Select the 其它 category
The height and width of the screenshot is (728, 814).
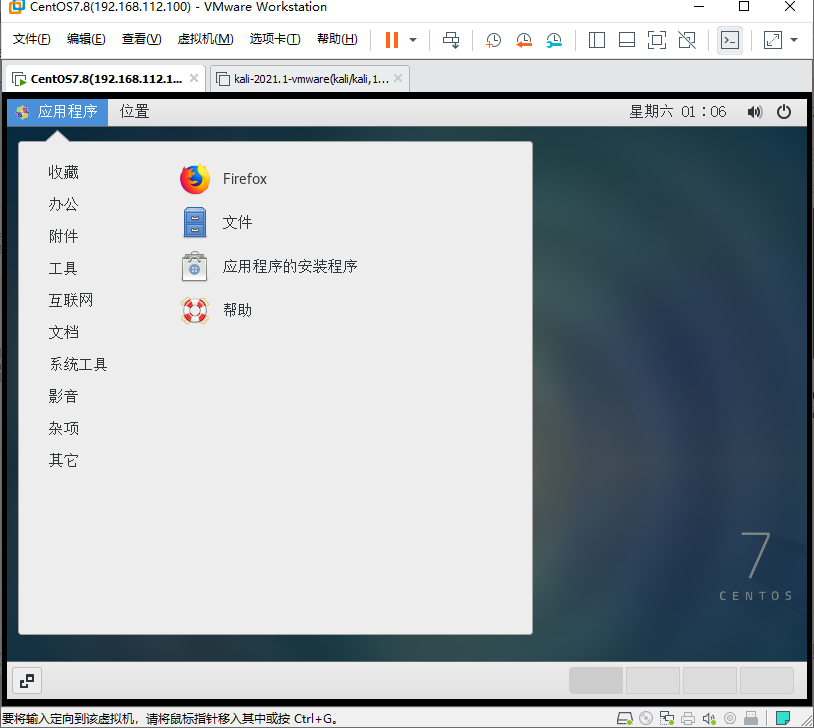tap(63, 461)
